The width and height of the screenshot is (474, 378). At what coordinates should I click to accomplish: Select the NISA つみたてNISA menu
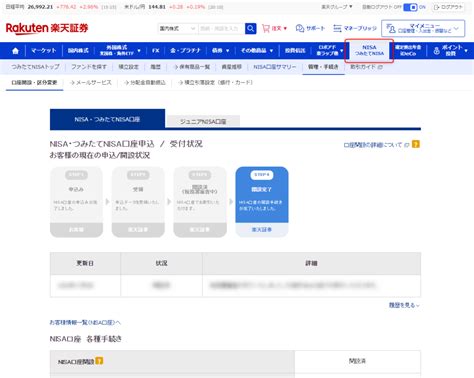pos(369,51)
